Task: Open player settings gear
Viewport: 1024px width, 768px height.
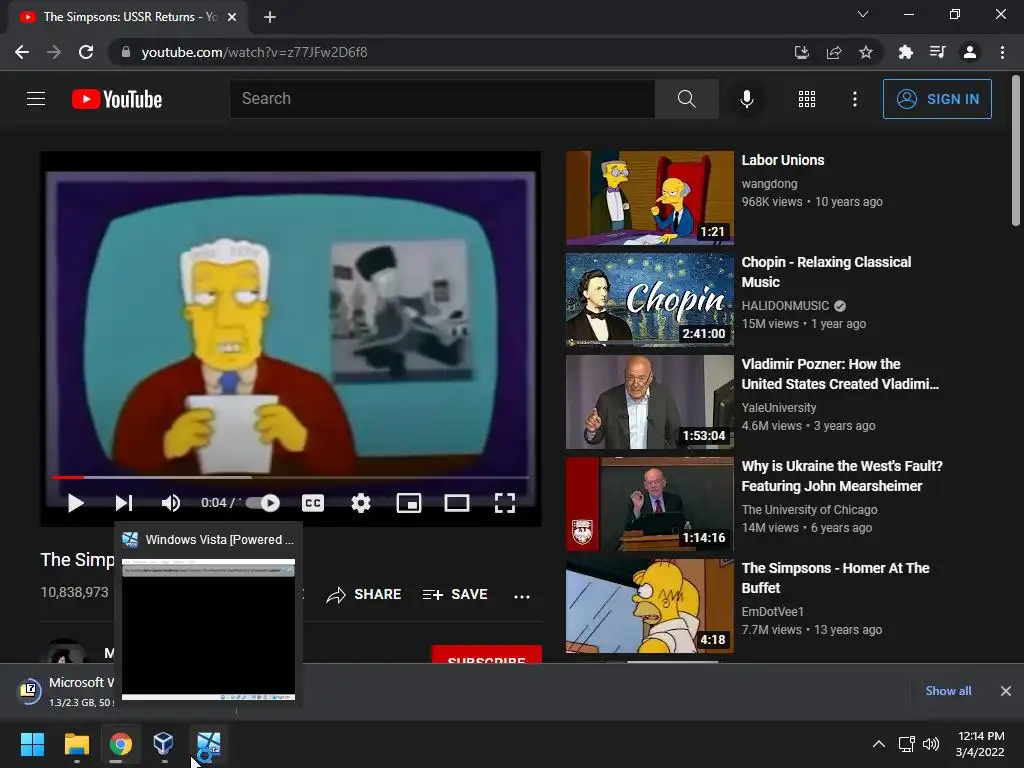Action: tap(360, 503)
